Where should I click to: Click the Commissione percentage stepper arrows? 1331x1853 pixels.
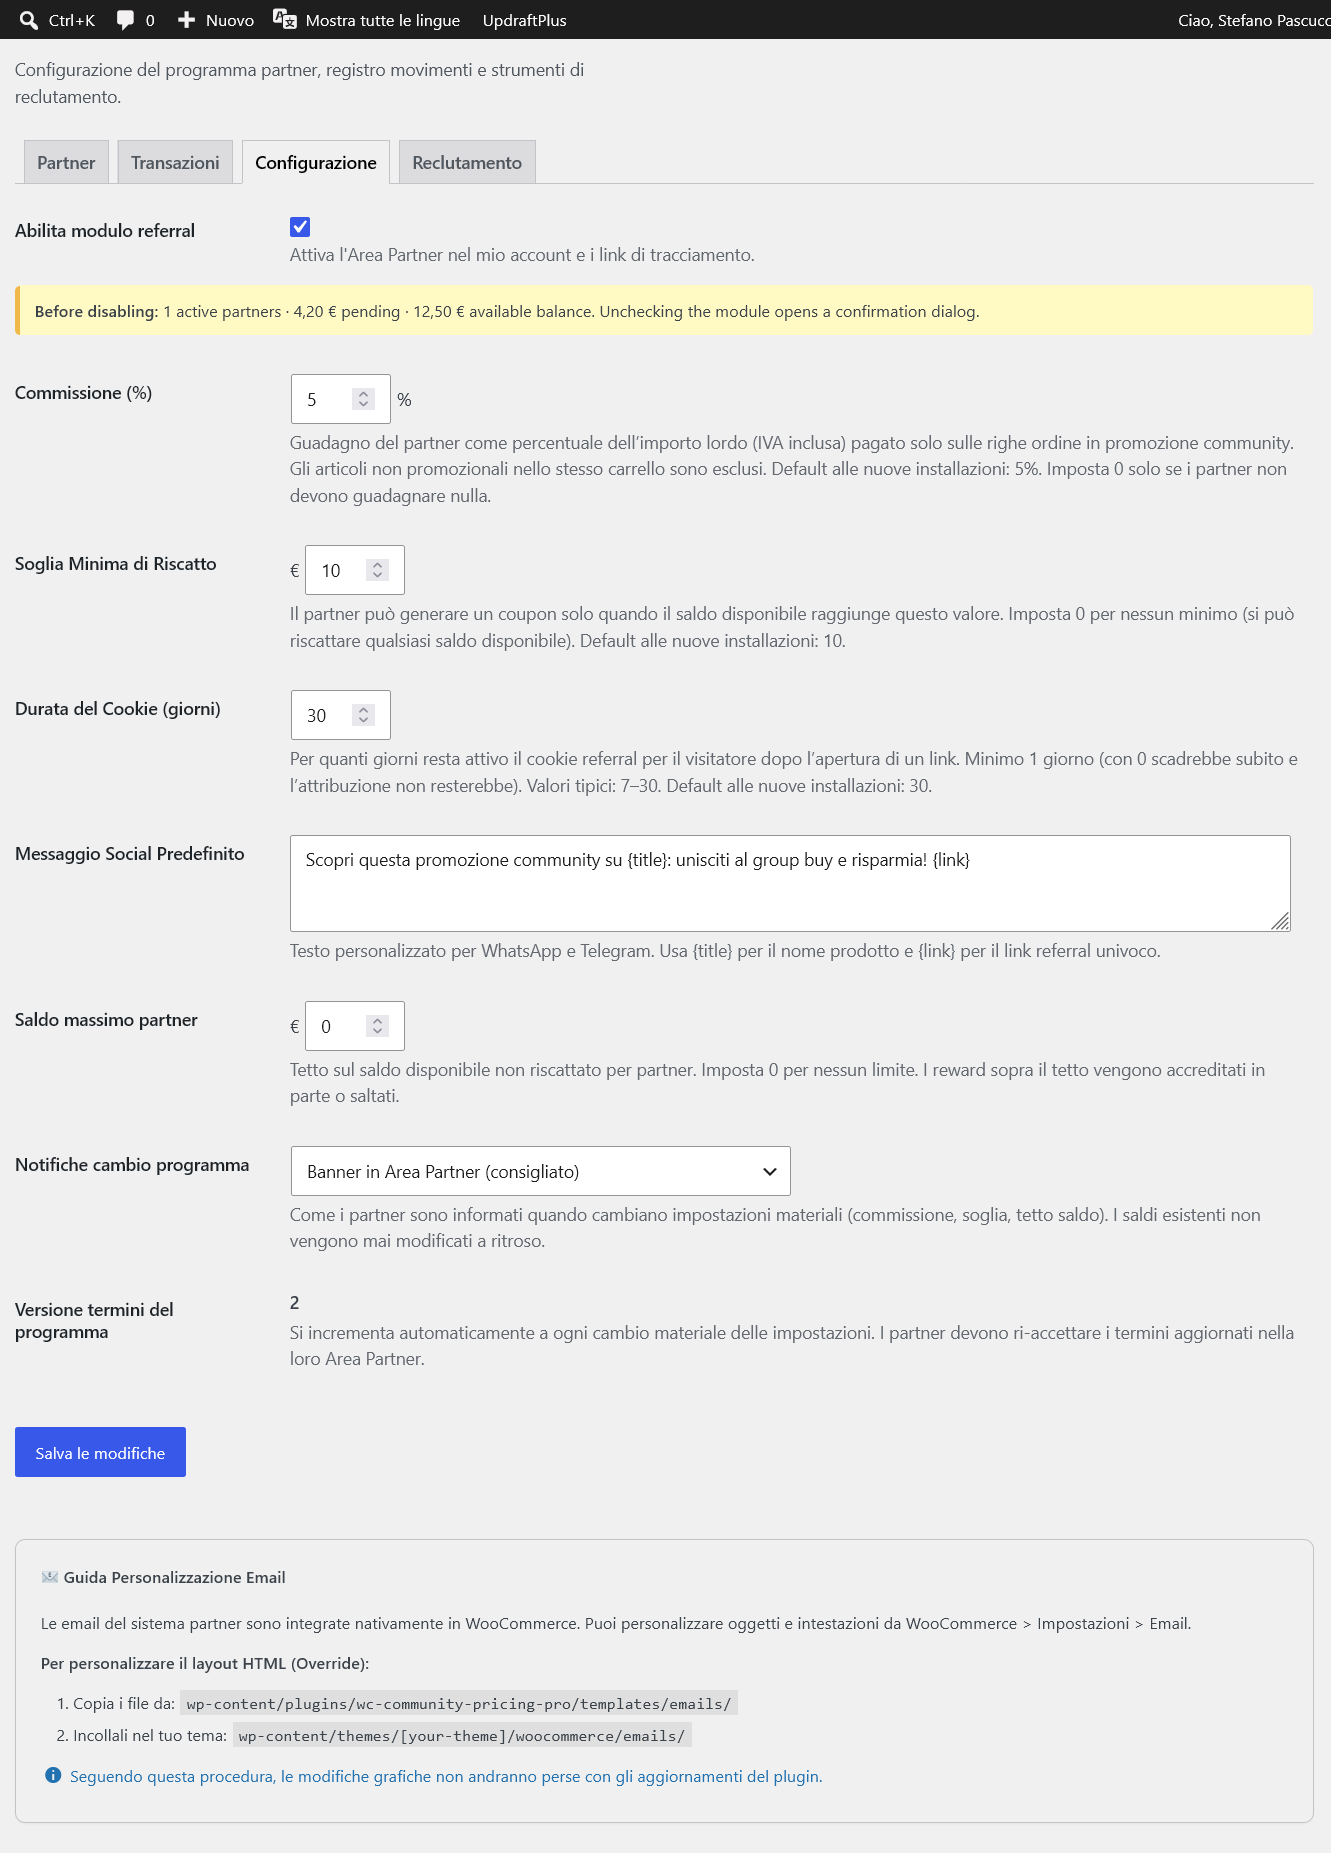pyautogui.click(x=363, y=399)
